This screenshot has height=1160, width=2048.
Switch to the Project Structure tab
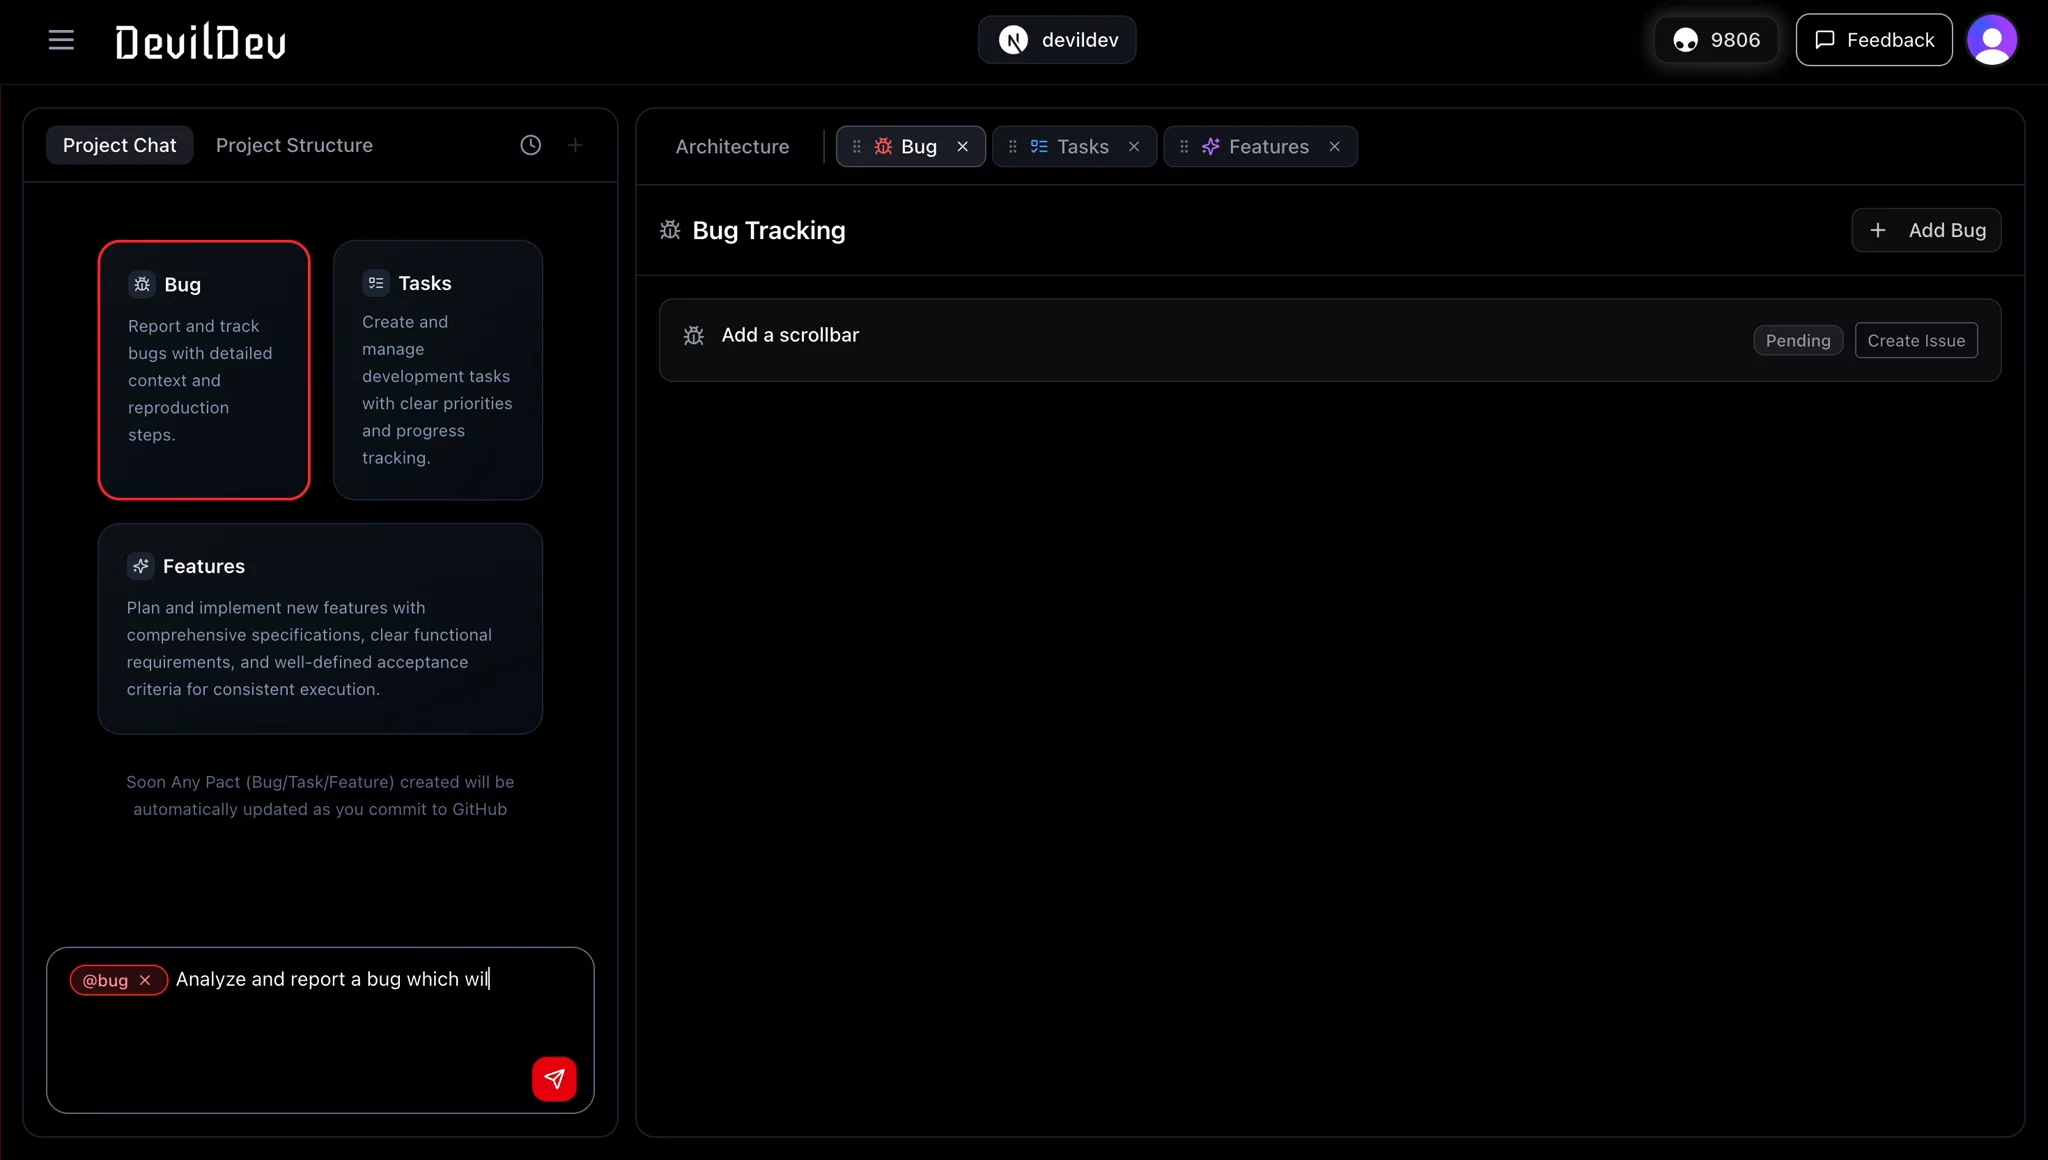(x=294, y=145)
